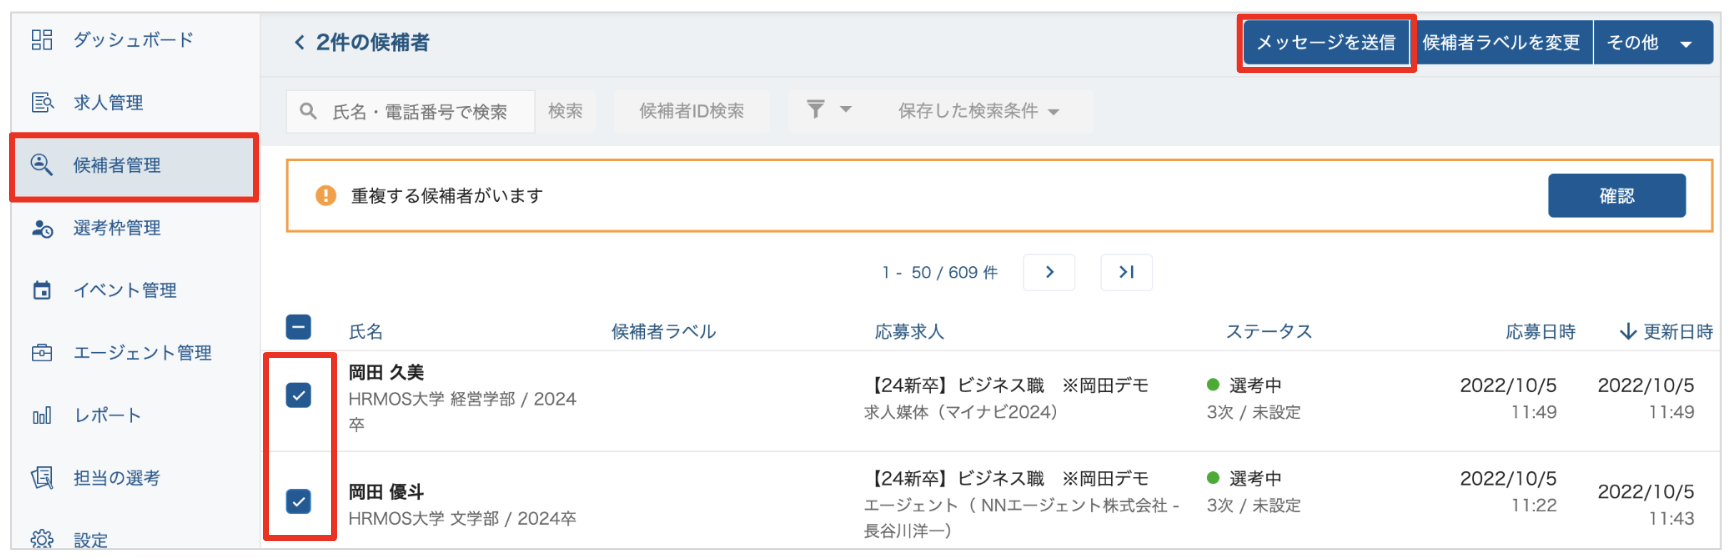The height and width of the screenshot is (558, 1730).
Task: Click the report bar chart icon
Action: pyautogui.click(x=42, y=415)
